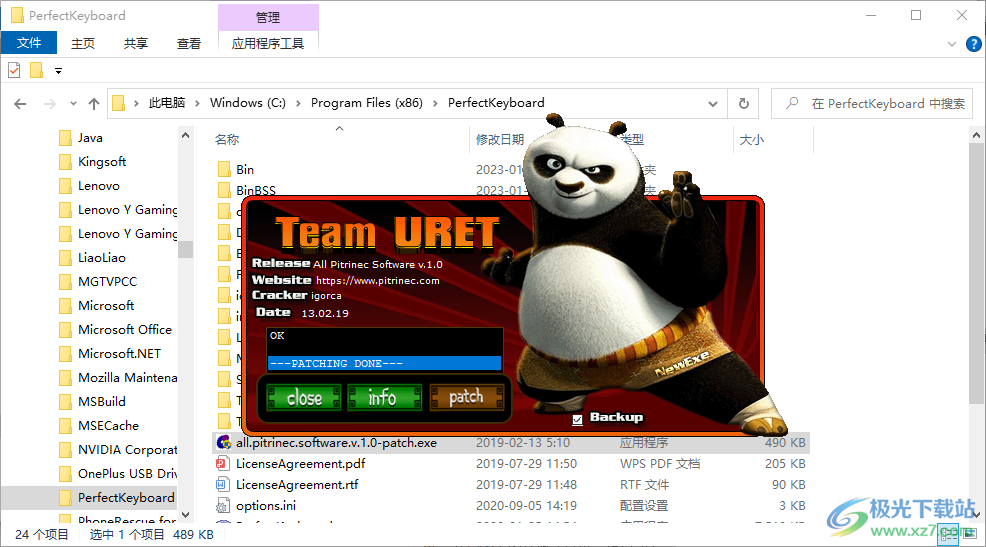
Task: Click the navigation pane scroll up arrow
Action: point(185,135)
